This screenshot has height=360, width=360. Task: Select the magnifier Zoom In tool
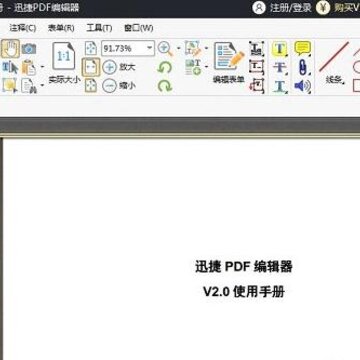click(x=165, y=49)
